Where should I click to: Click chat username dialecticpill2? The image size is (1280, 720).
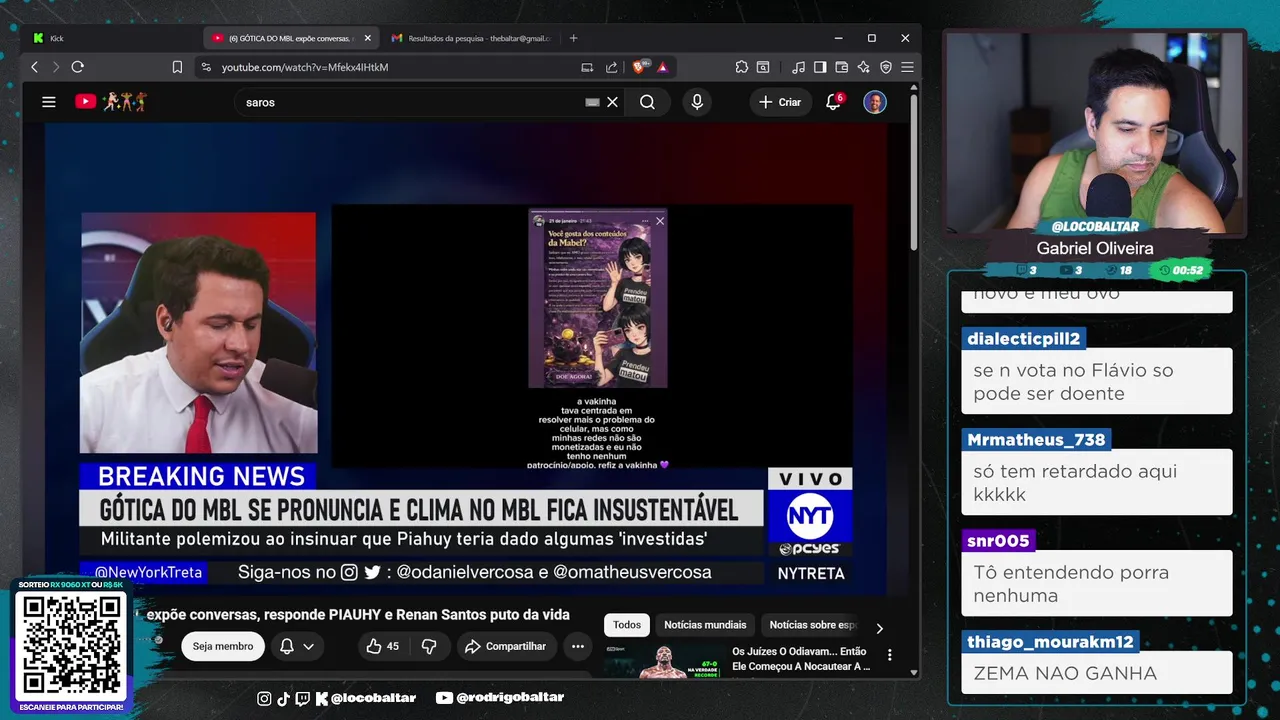pos(1023,339)
